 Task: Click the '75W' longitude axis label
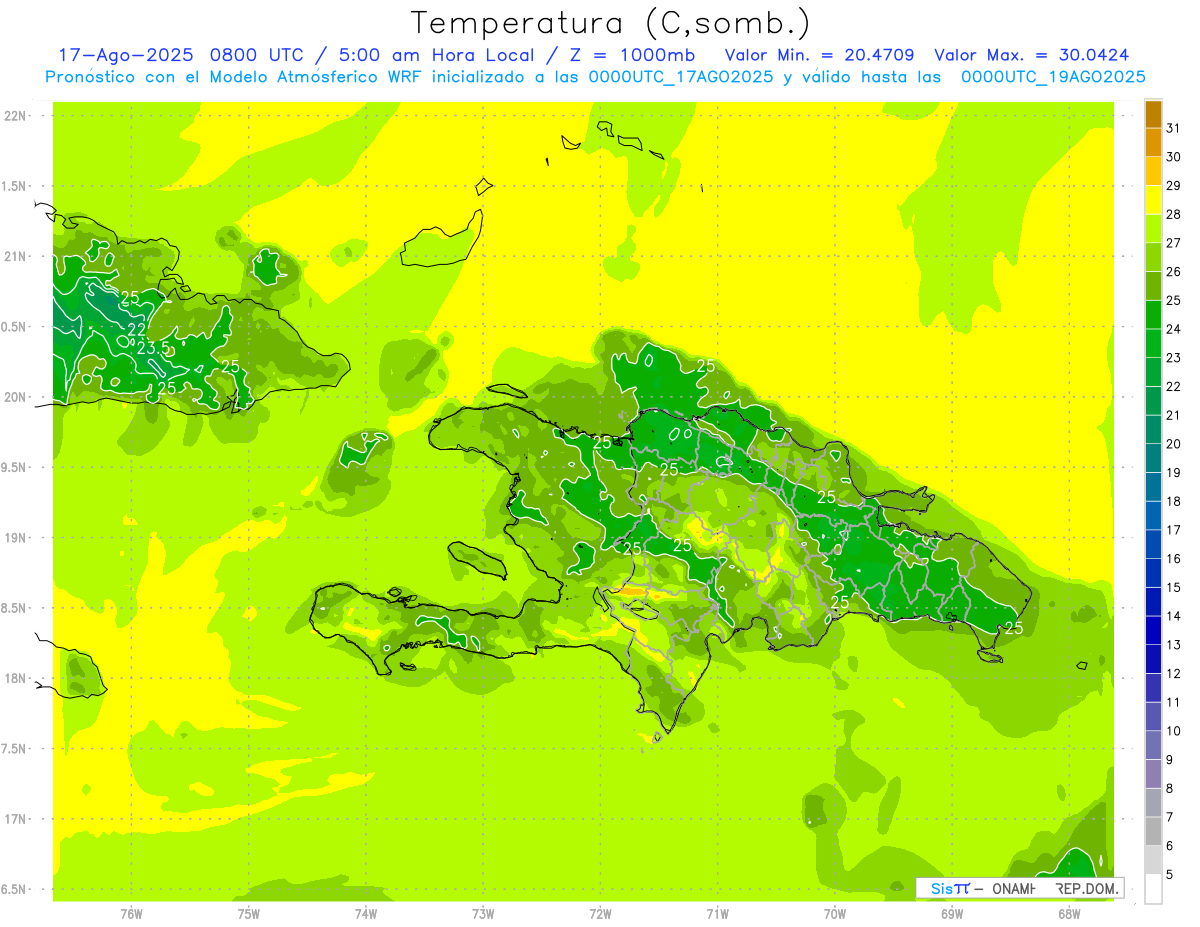click(x=249, y=914)
